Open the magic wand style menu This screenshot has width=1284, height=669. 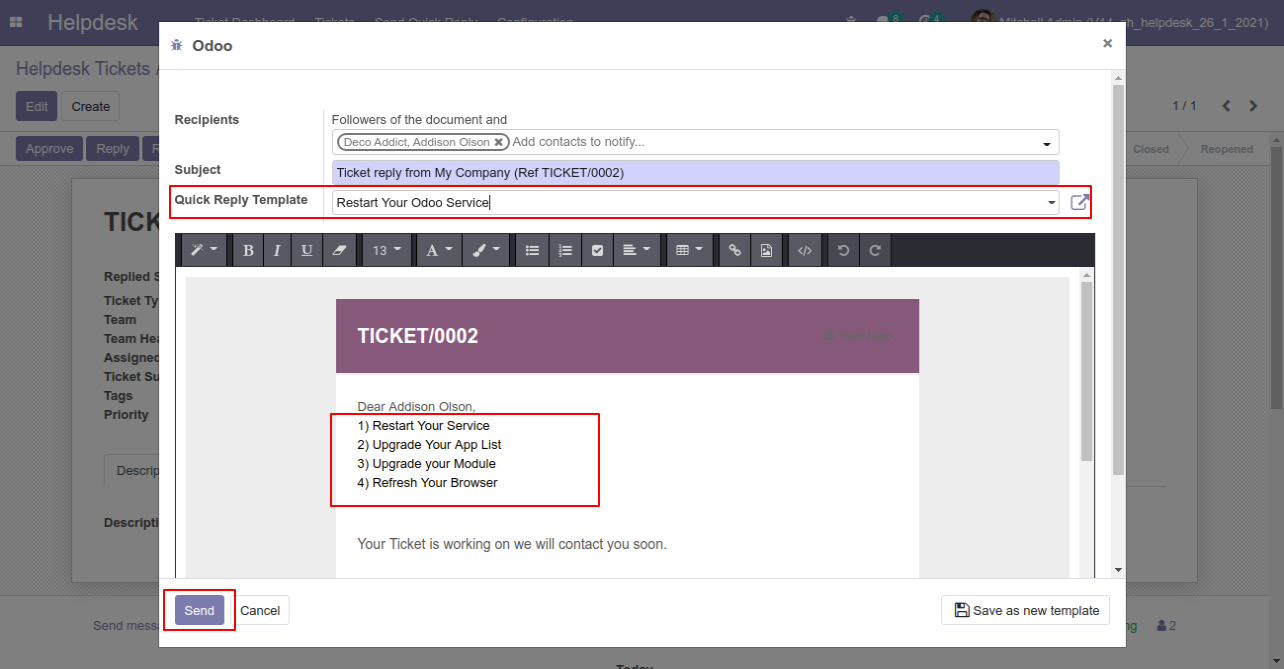point(204,251)
